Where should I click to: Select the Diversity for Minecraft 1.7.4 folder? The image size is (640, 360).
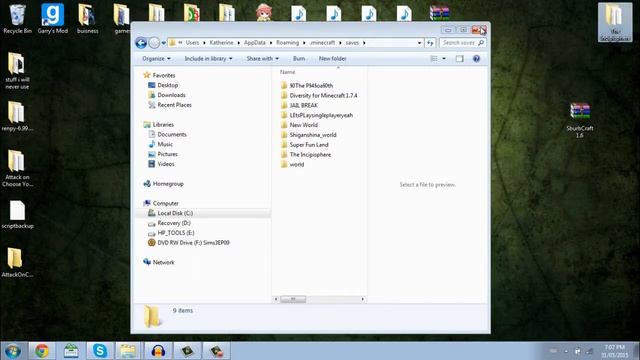pyautogui.click(x=323, y=96)
